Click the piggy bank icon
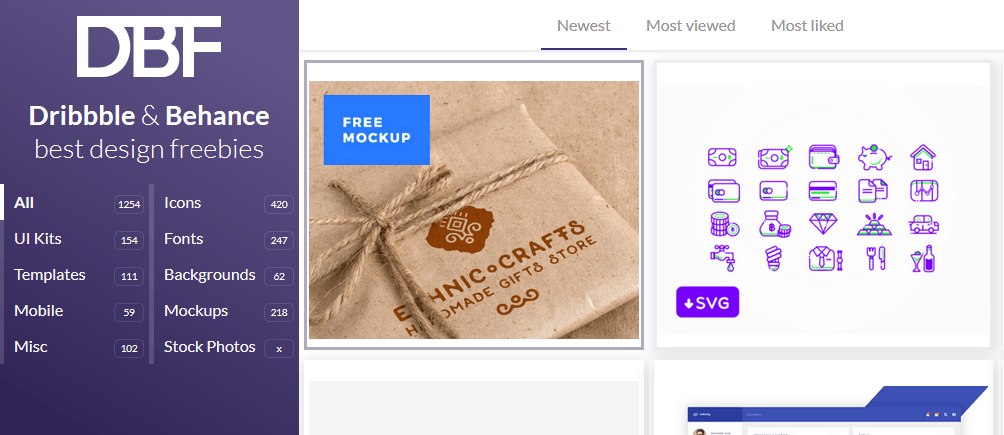The width and height of the screenshot is (1004, 435). (x=873, y=157)
